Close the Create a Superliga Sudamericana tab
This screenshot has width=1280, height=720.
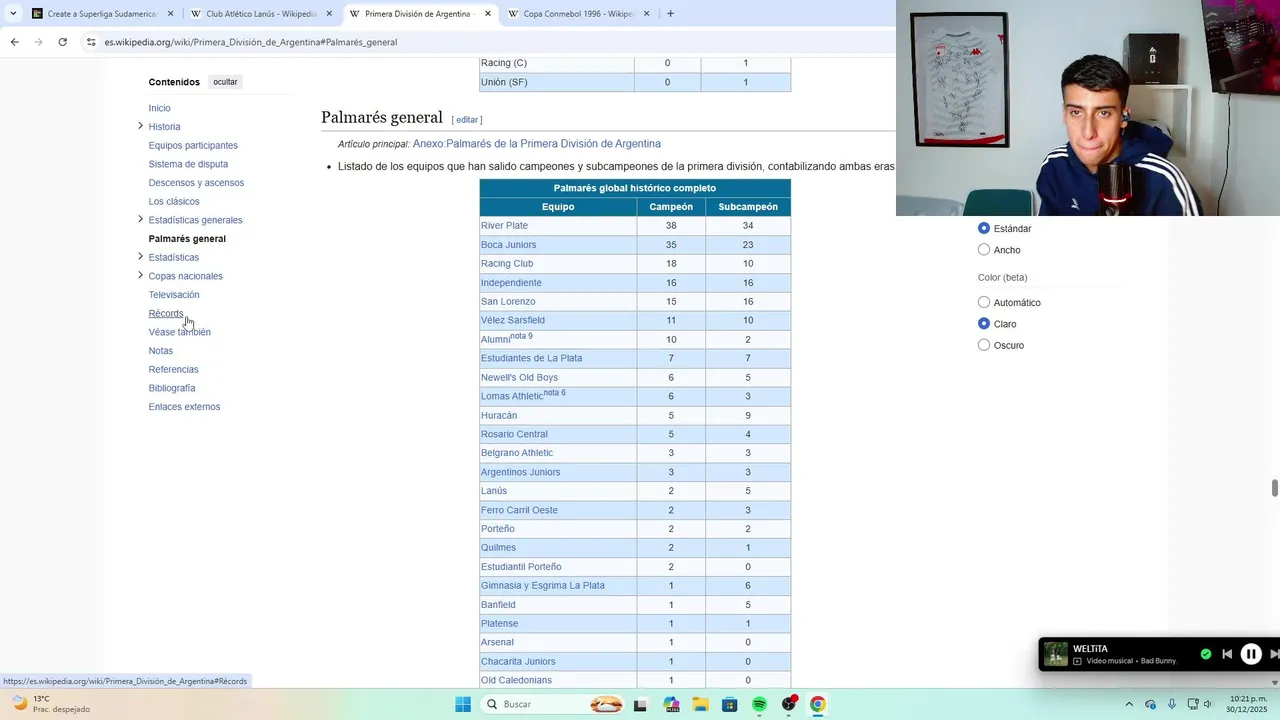coord(170,14)
